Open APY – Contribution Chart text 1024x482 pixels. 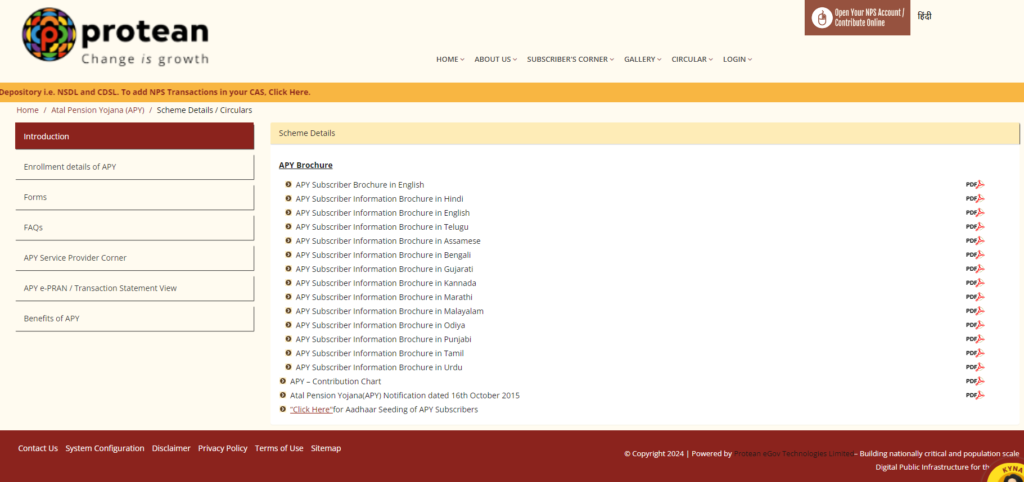click(x=335, y=381)
